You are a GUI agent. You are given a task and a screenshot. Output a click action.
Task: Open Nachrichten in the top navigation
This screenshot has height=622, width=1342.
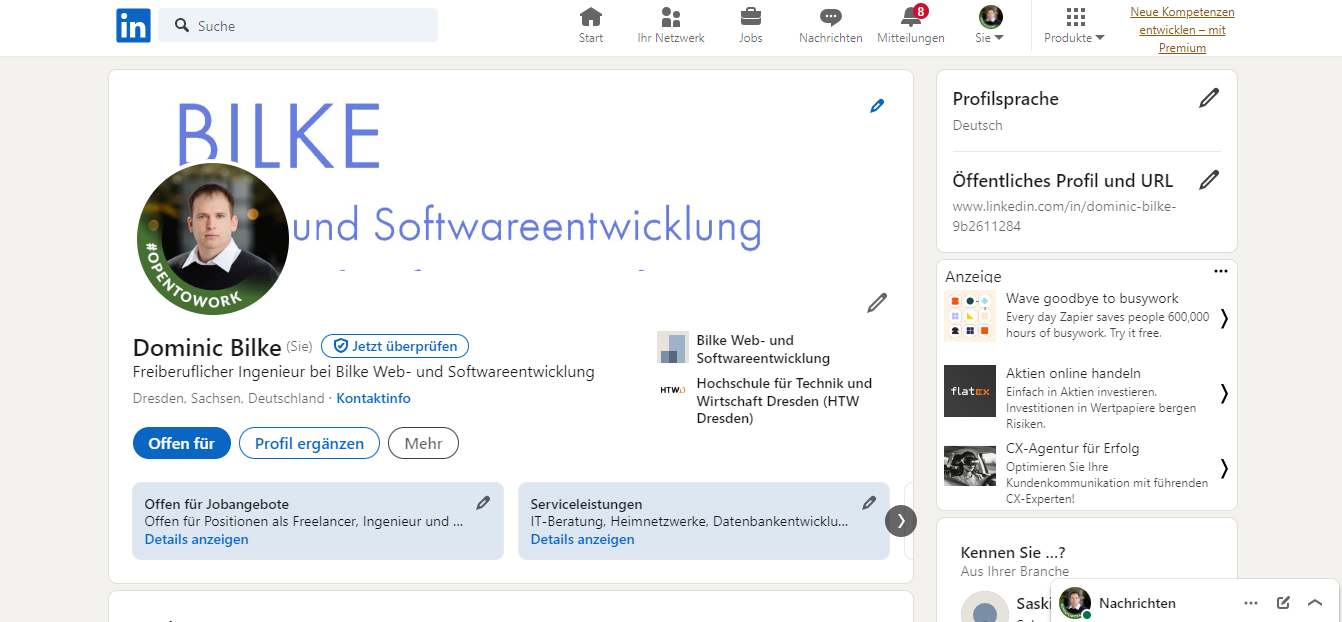pyautogui.click(x=830, y=26)
